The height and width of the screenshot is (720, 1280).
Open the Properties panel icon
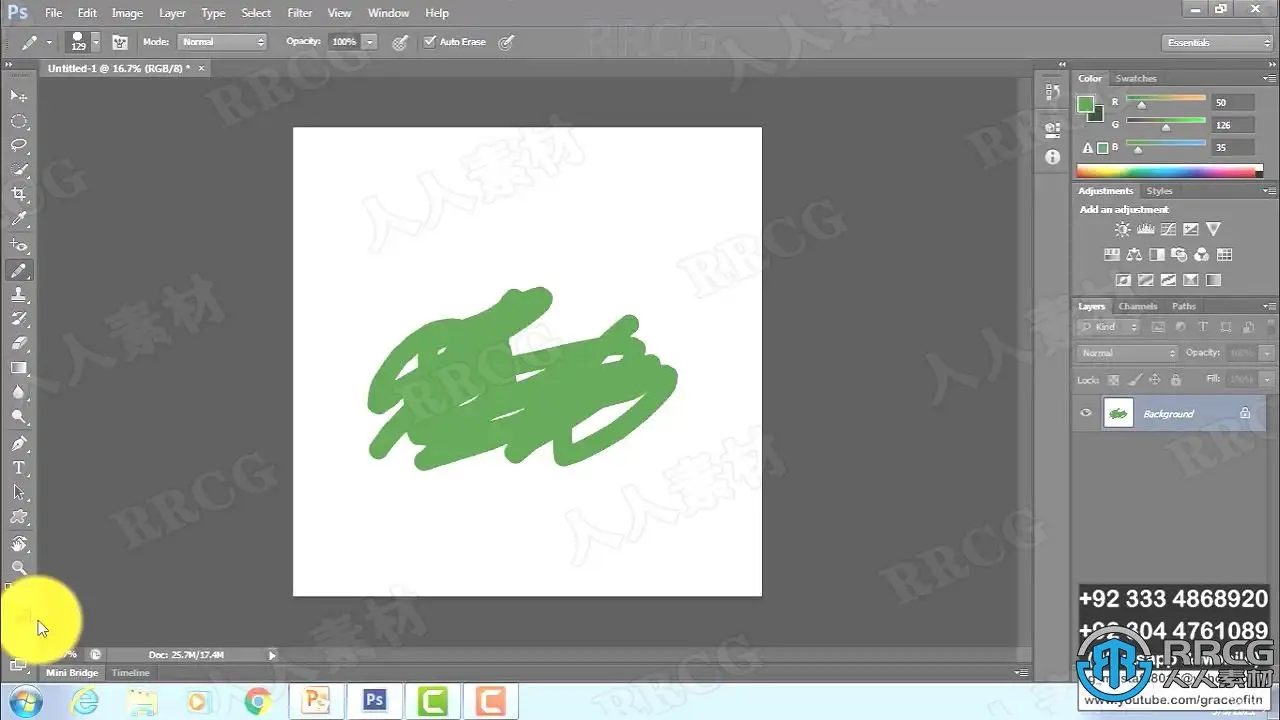click(1052, 129)
